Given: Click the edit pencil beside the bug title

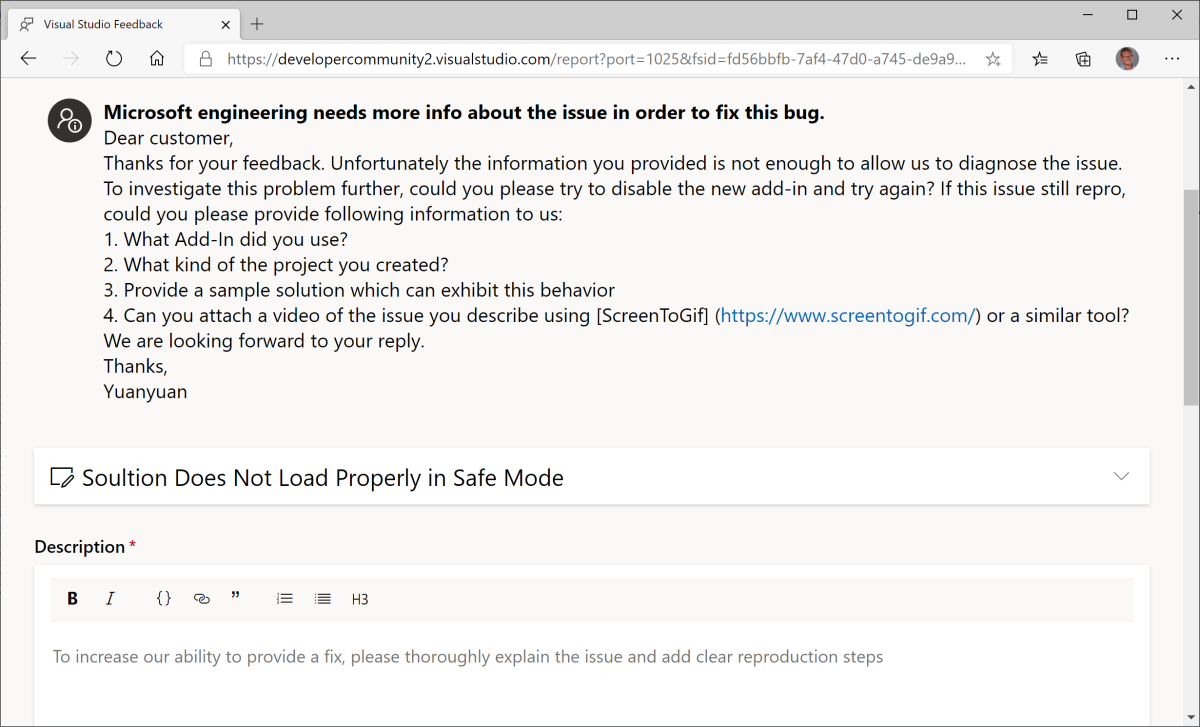Looking at the screenshot, I should pyautogui.click(x=63, y=477).
